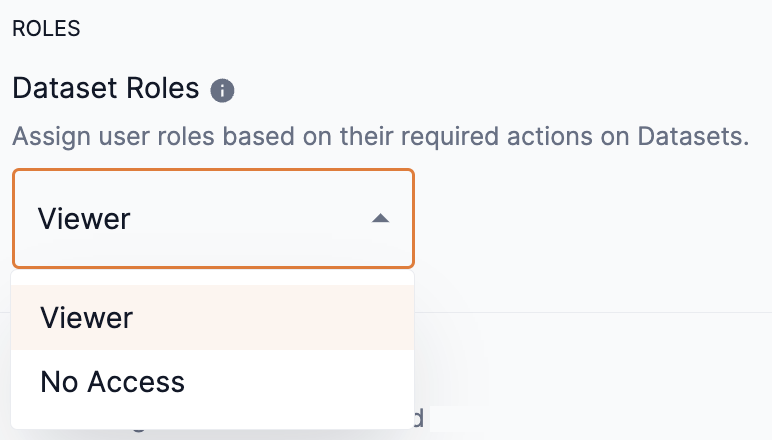This screenshot has width=772, height=440.
Task: Click the selected Viewer value in the combo box
Action: click(x=84, y=218)
